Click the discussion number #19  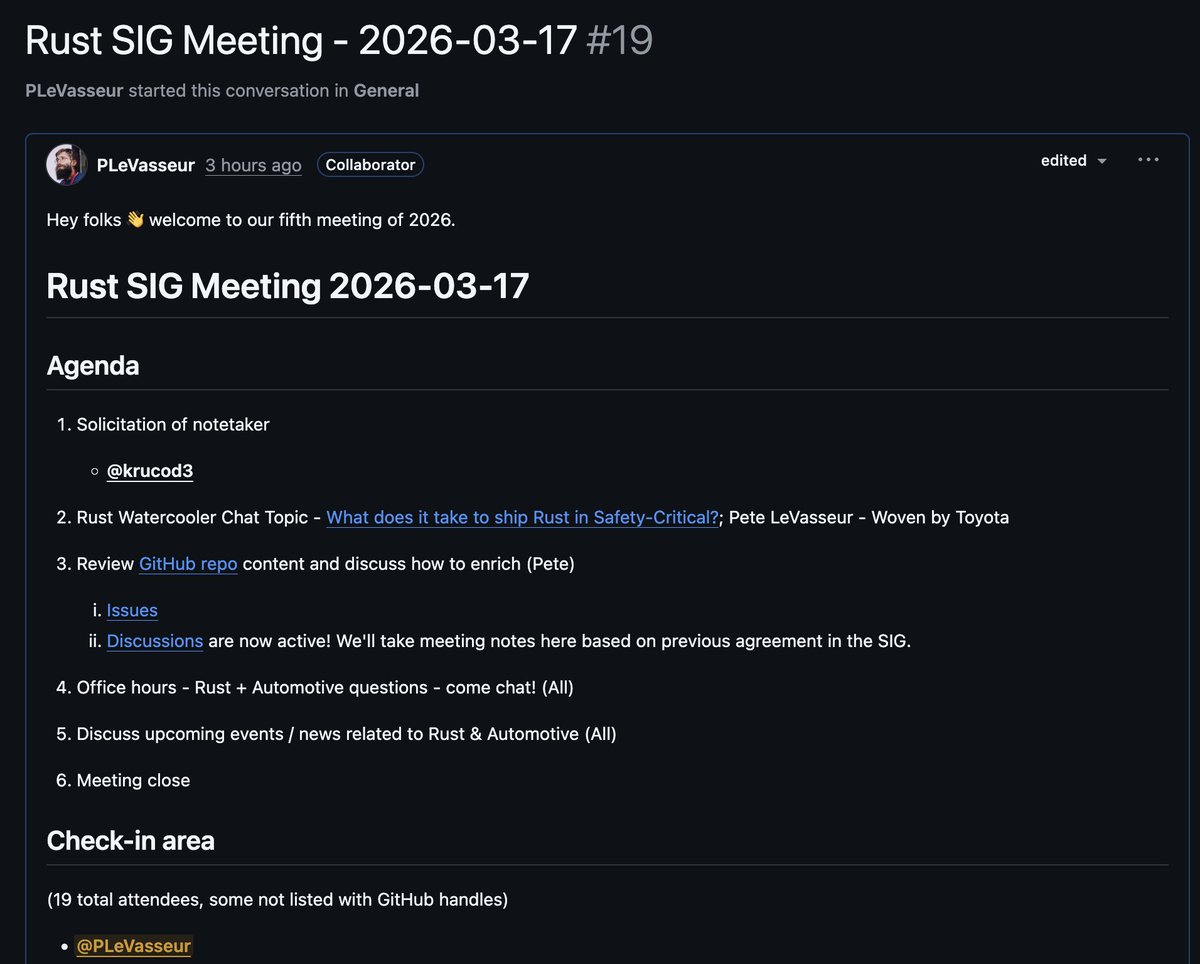[619, 40]
